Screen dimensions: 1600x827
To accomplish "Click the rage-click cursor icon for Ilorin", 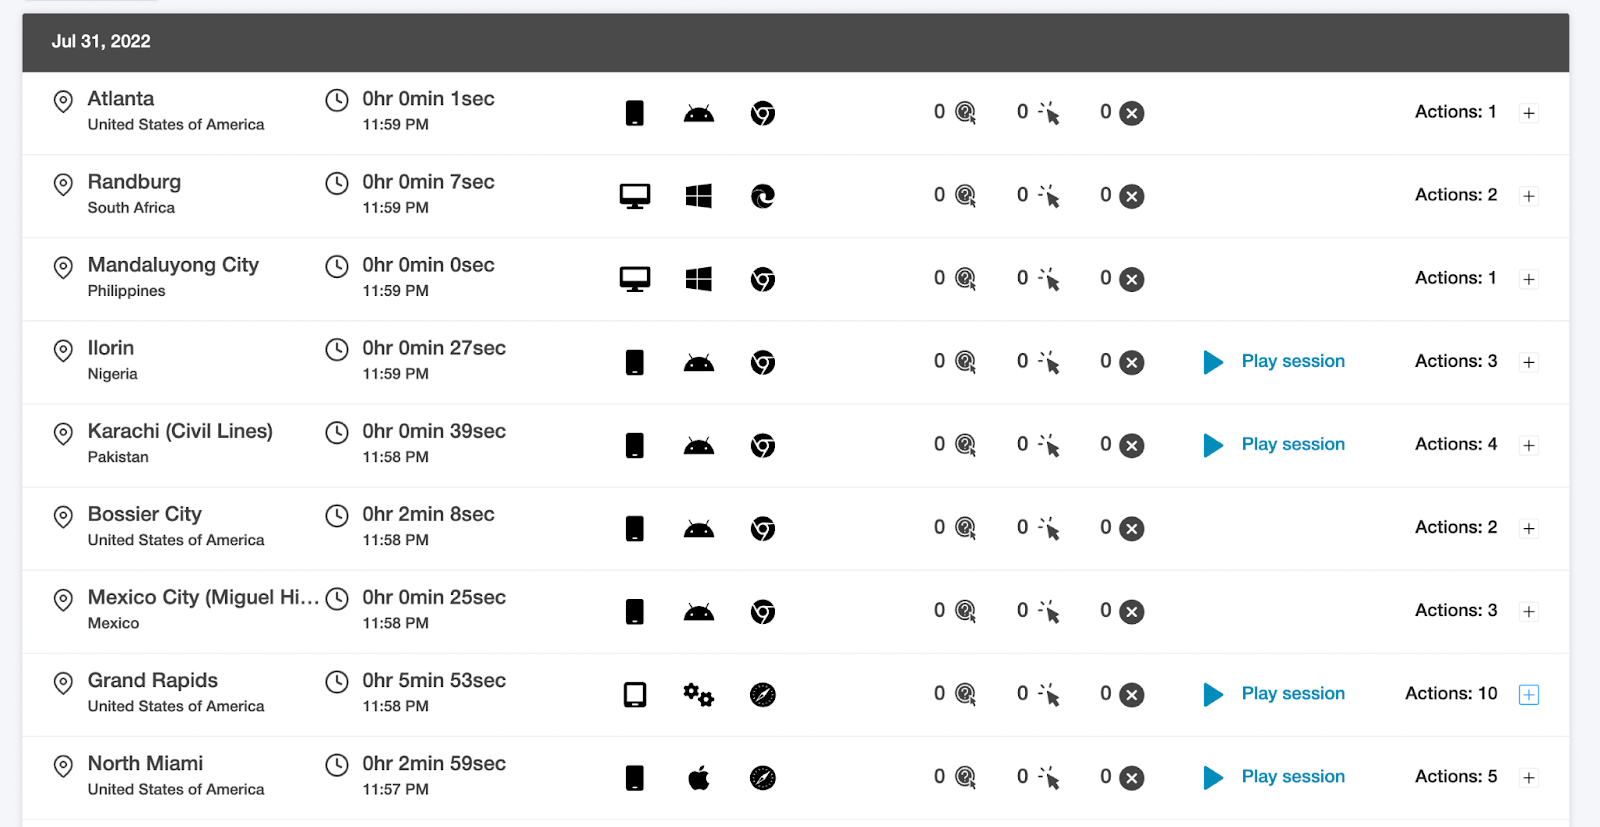I will coord(1049,362).
